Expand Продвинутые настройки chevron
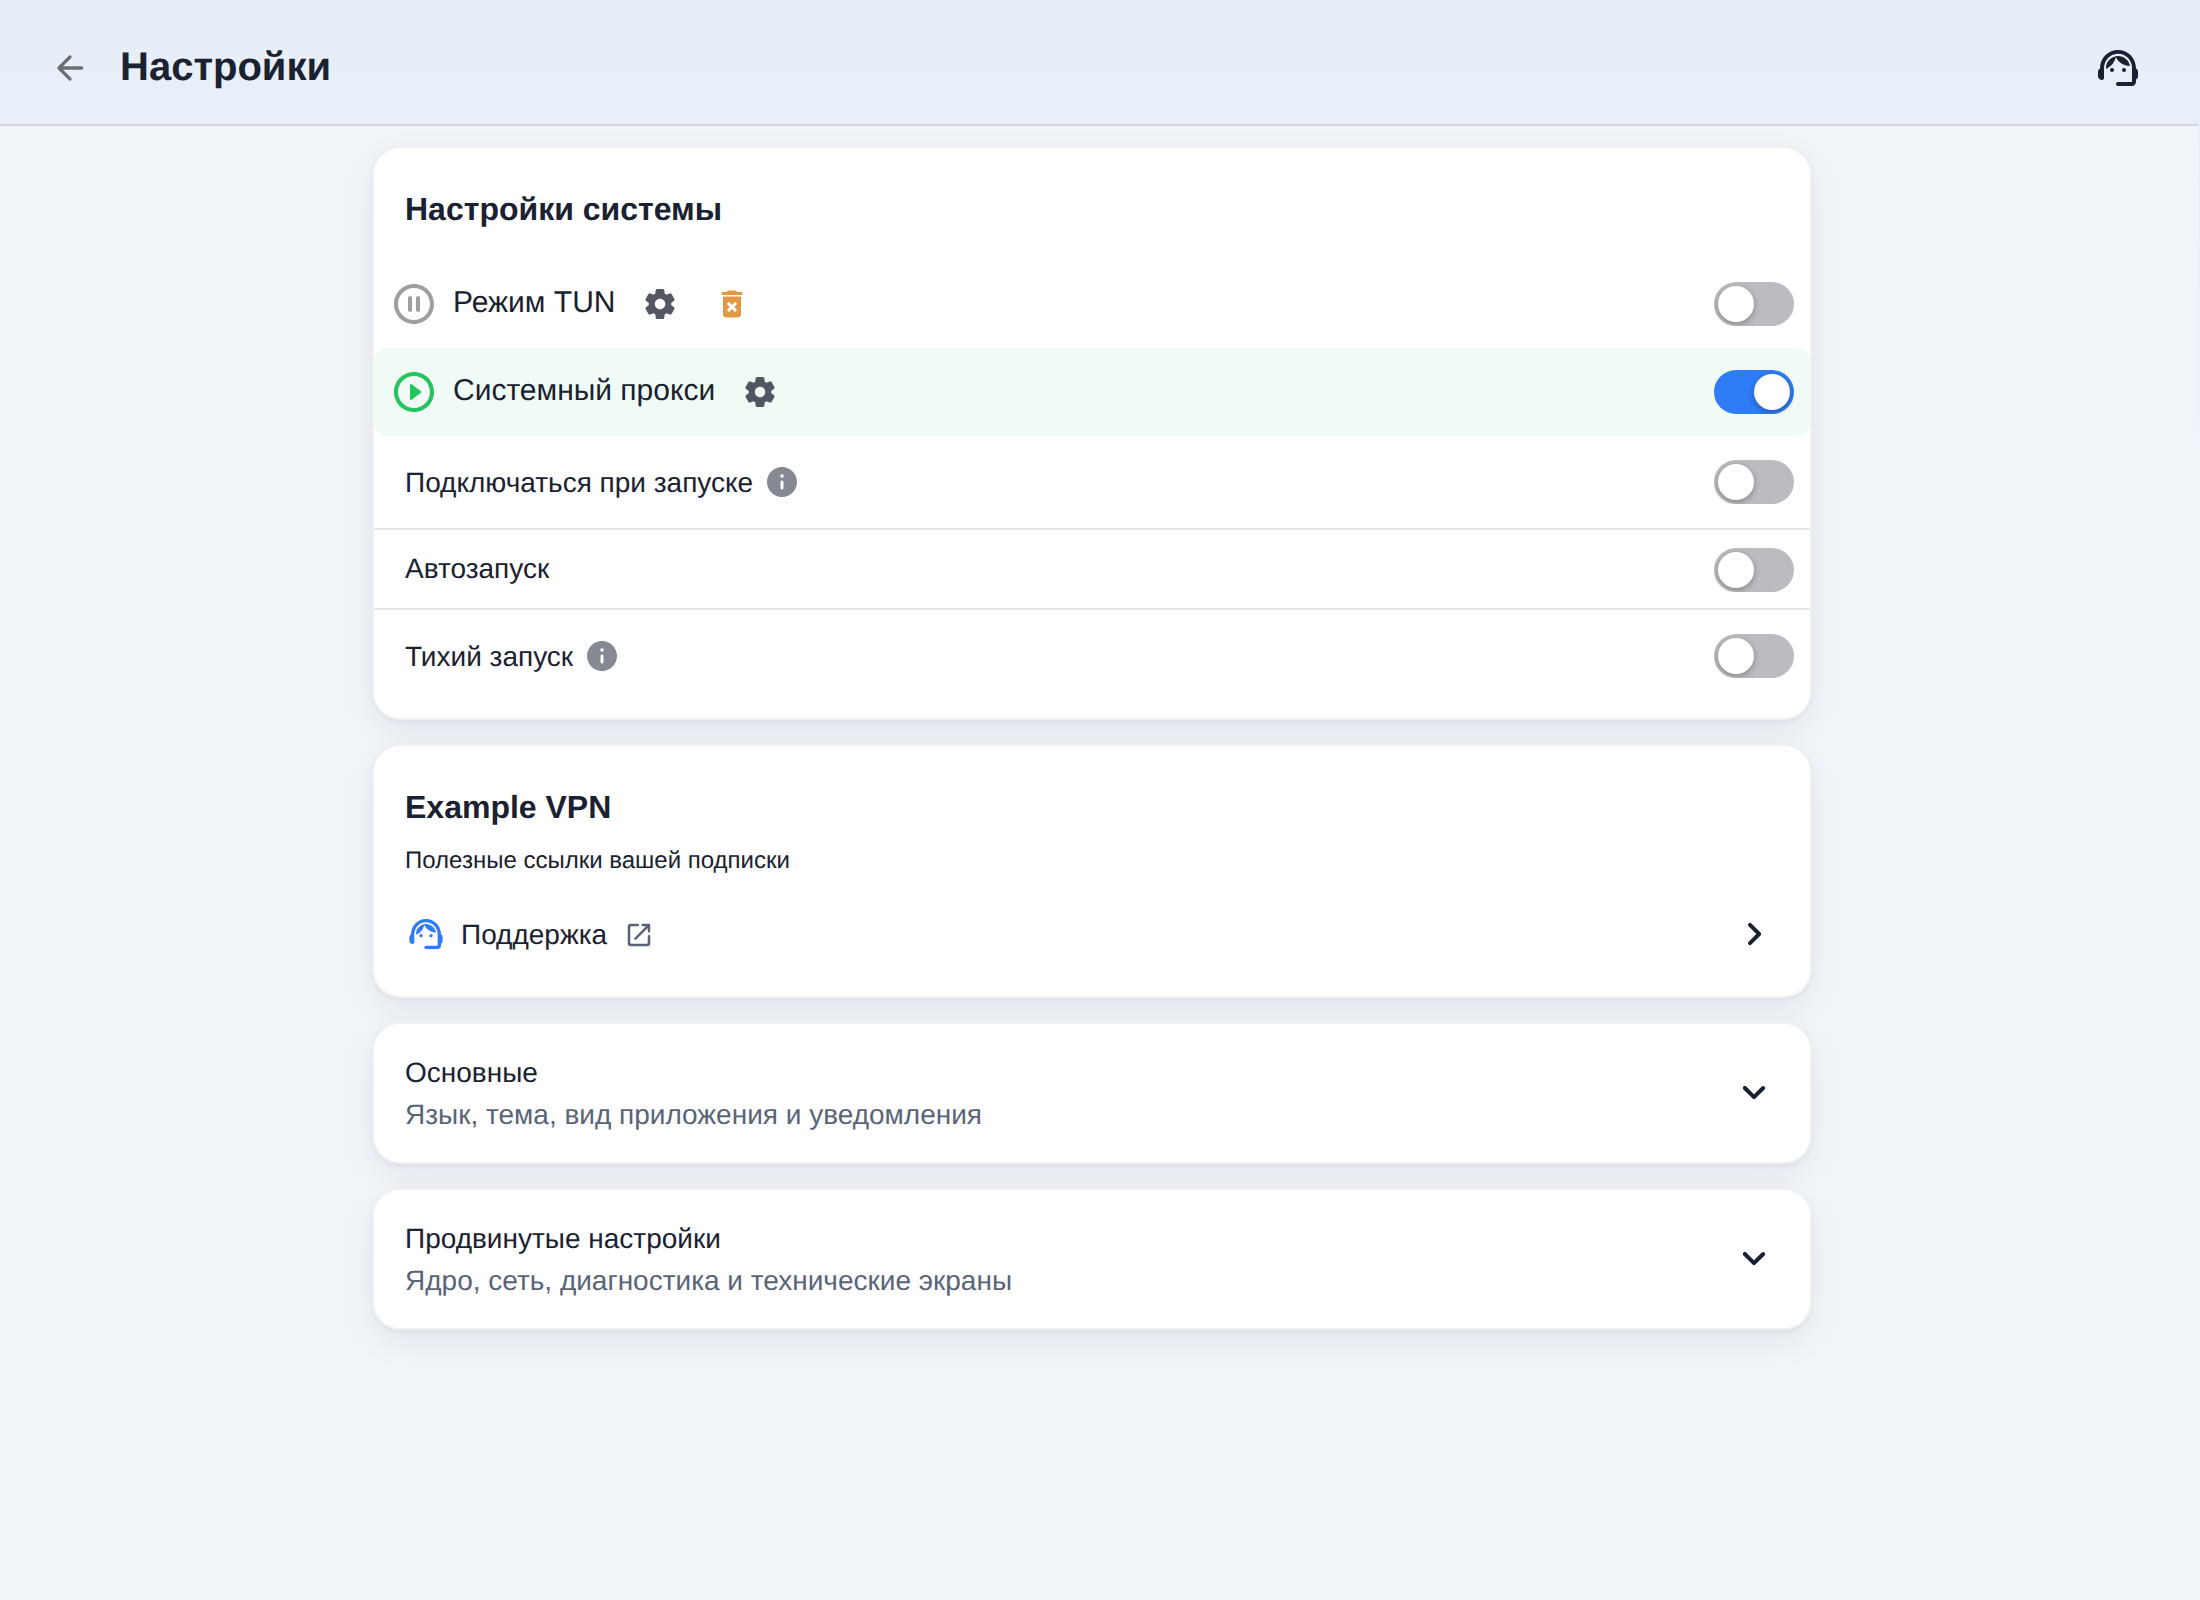2200x1600 pixels. (1754, 1258)
